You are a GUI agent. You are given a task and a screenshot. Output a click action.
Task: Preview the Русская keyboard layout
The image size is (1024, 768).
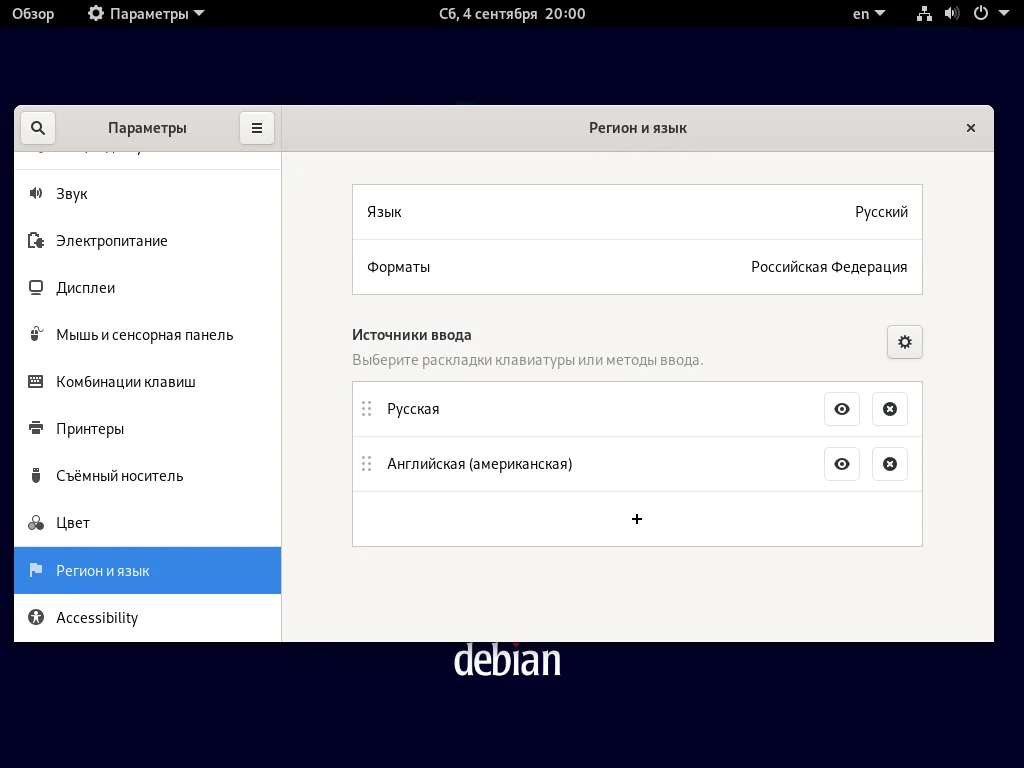pos(841,408)
